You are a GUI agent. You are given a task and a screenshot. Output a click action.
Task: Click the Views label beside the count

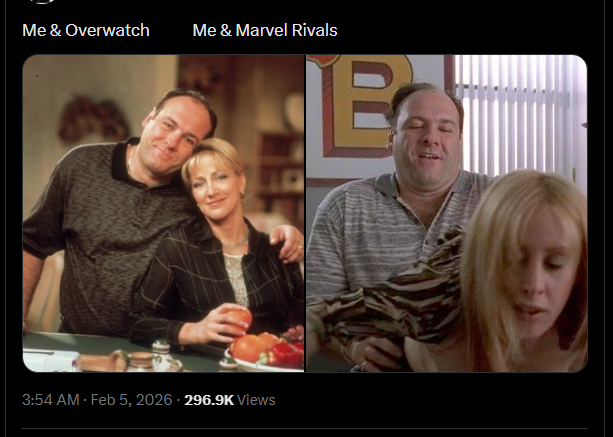[x=256, y=400]
